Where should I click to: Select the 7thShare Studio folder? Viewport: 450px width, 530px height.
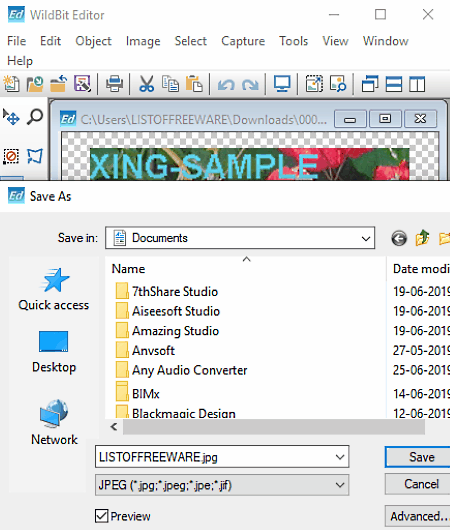(x=167, y=291)
